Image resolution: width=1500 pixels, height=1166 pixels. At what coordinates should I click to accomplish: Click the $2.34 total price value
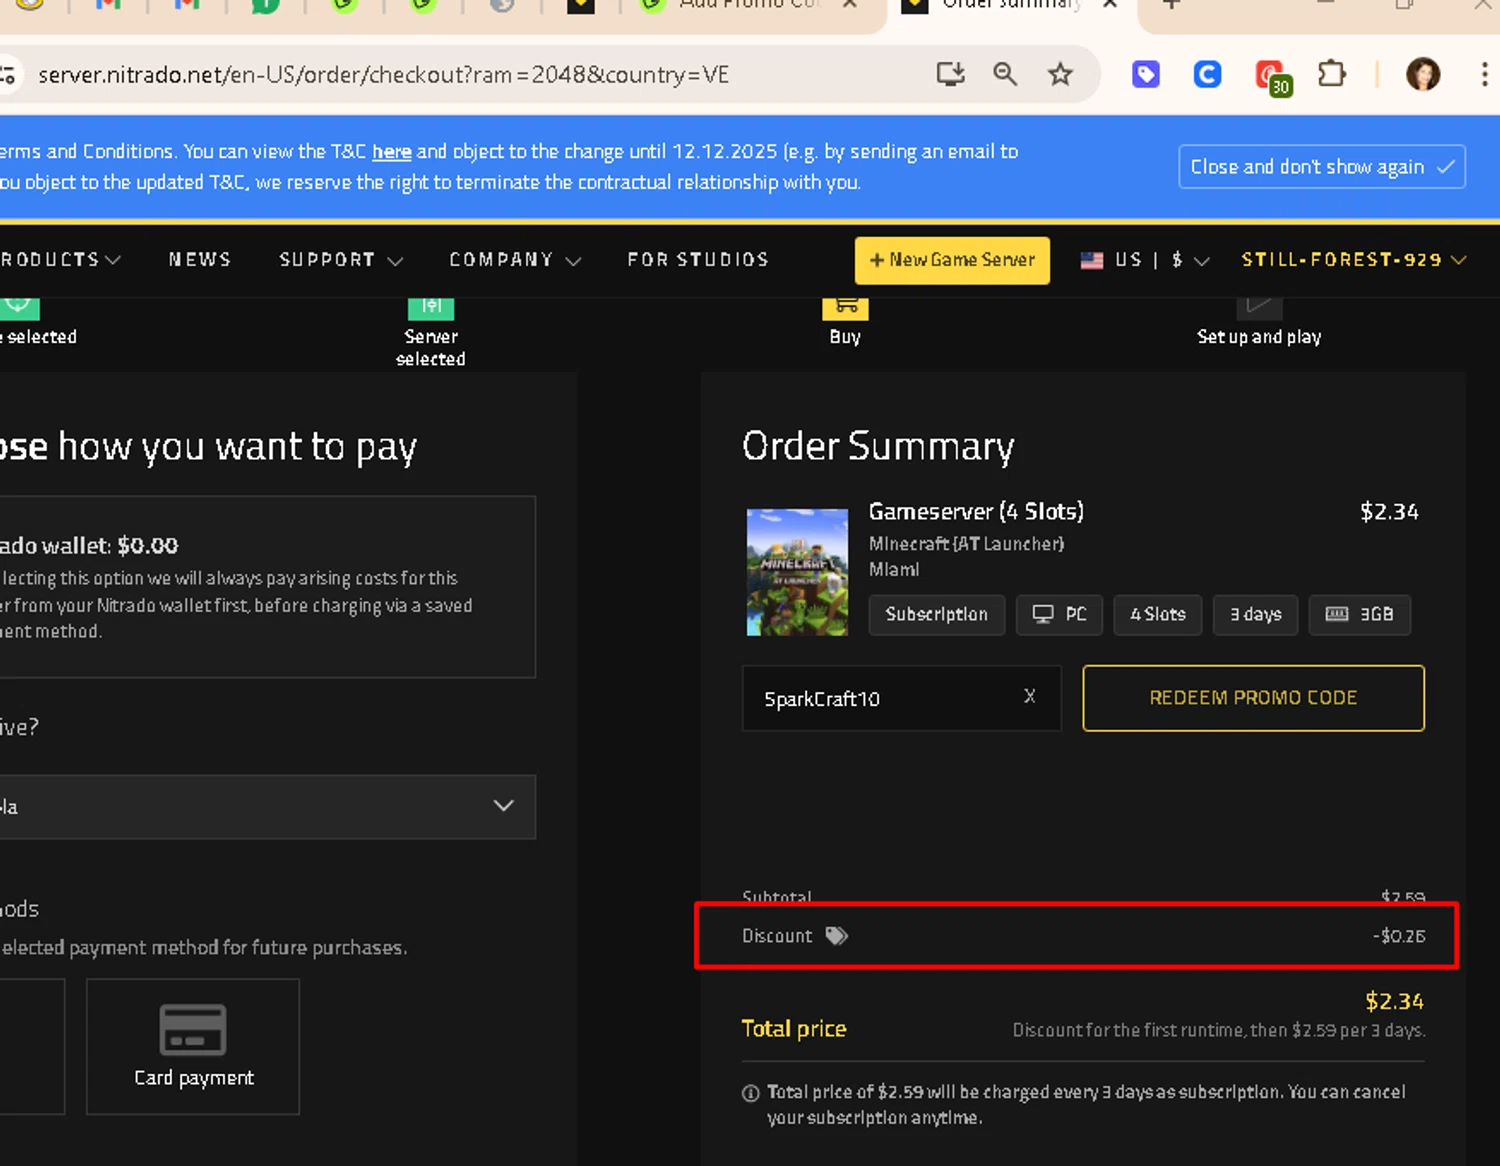tap(1394, 1001)
